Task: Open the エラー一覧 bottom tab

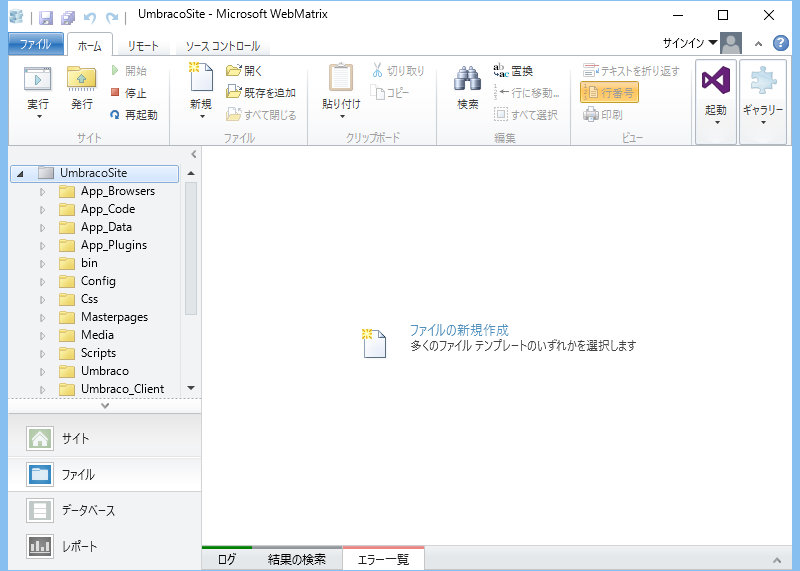Action: coord(383,559)
